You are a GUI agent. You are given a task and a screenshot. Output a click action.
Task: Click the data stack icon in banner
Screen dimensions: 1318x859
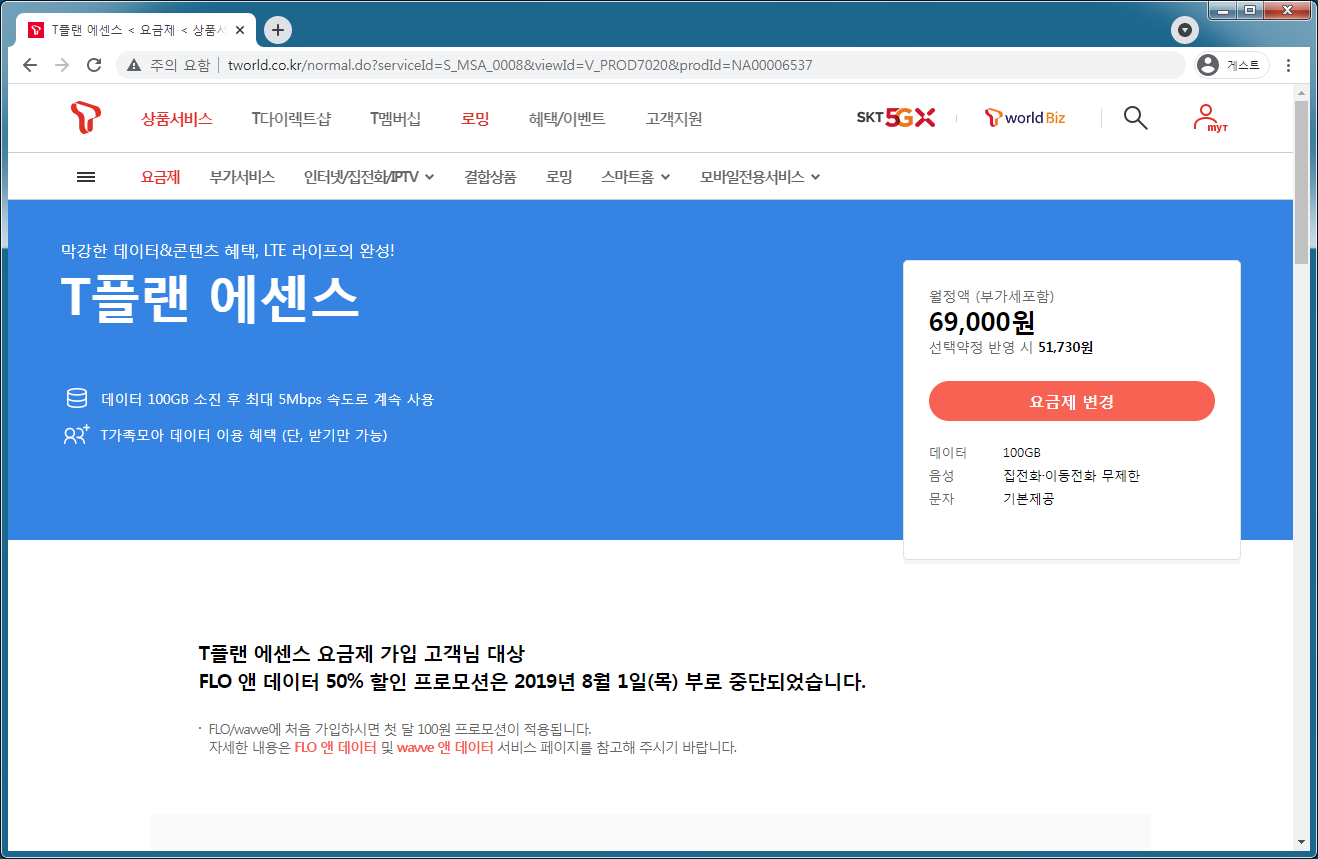(76, 399)
